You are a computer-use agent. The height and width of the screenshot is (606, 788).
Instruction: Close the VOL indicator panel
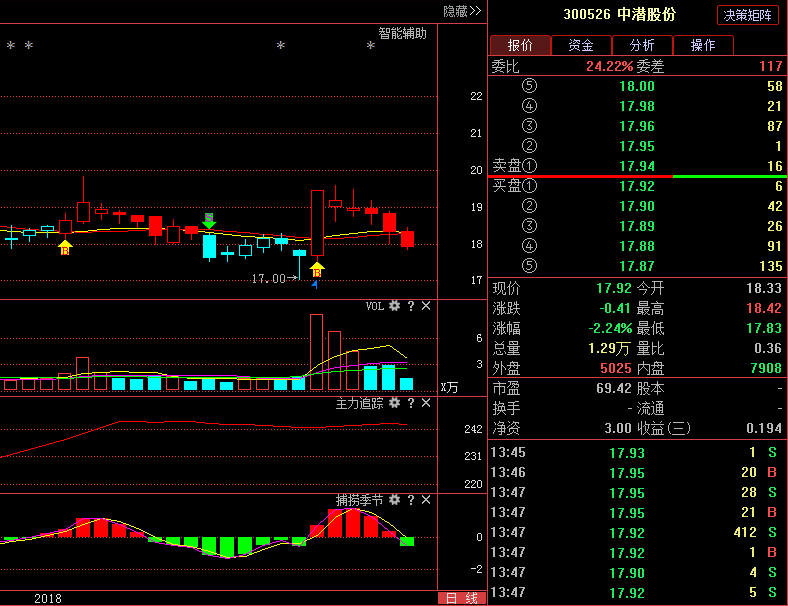[x=426, y=306]
